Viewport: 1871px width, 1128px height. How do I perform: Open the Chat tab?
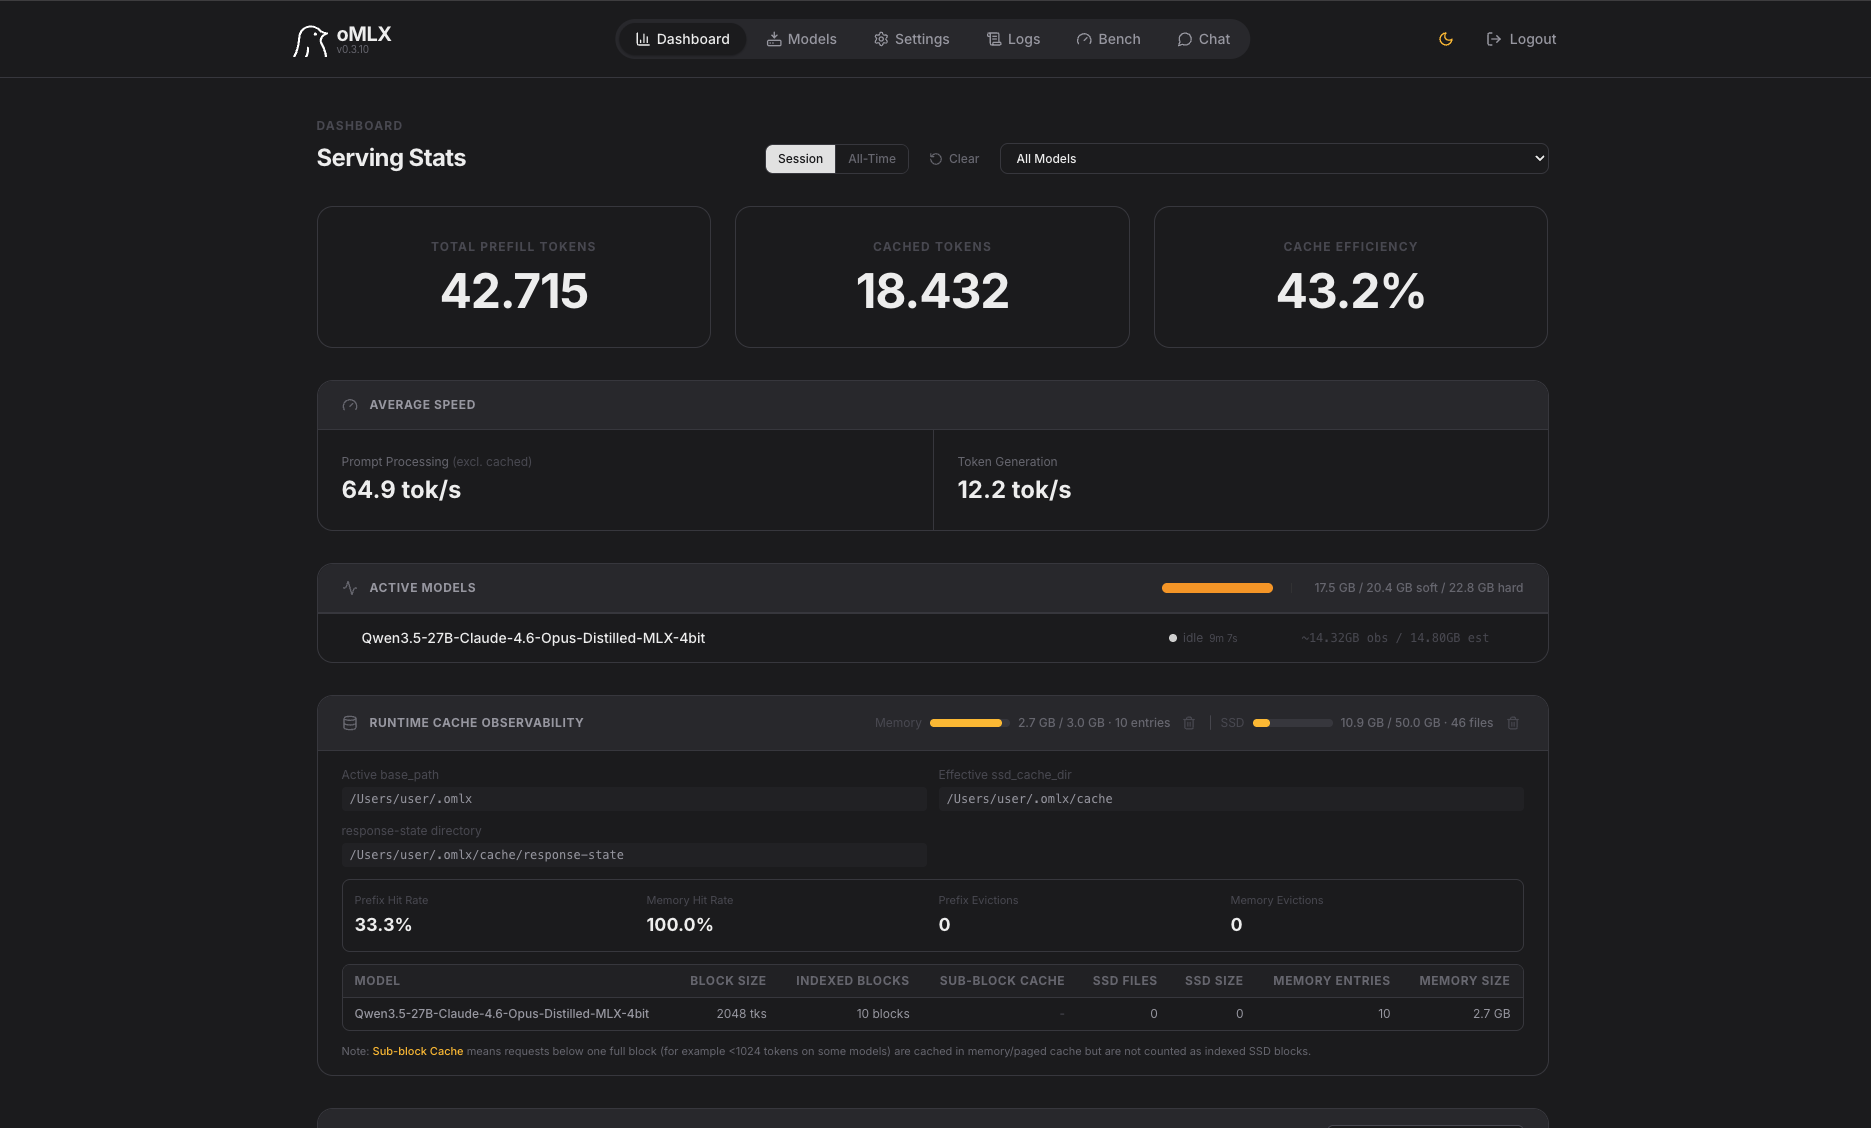(x=1203, y=39)
